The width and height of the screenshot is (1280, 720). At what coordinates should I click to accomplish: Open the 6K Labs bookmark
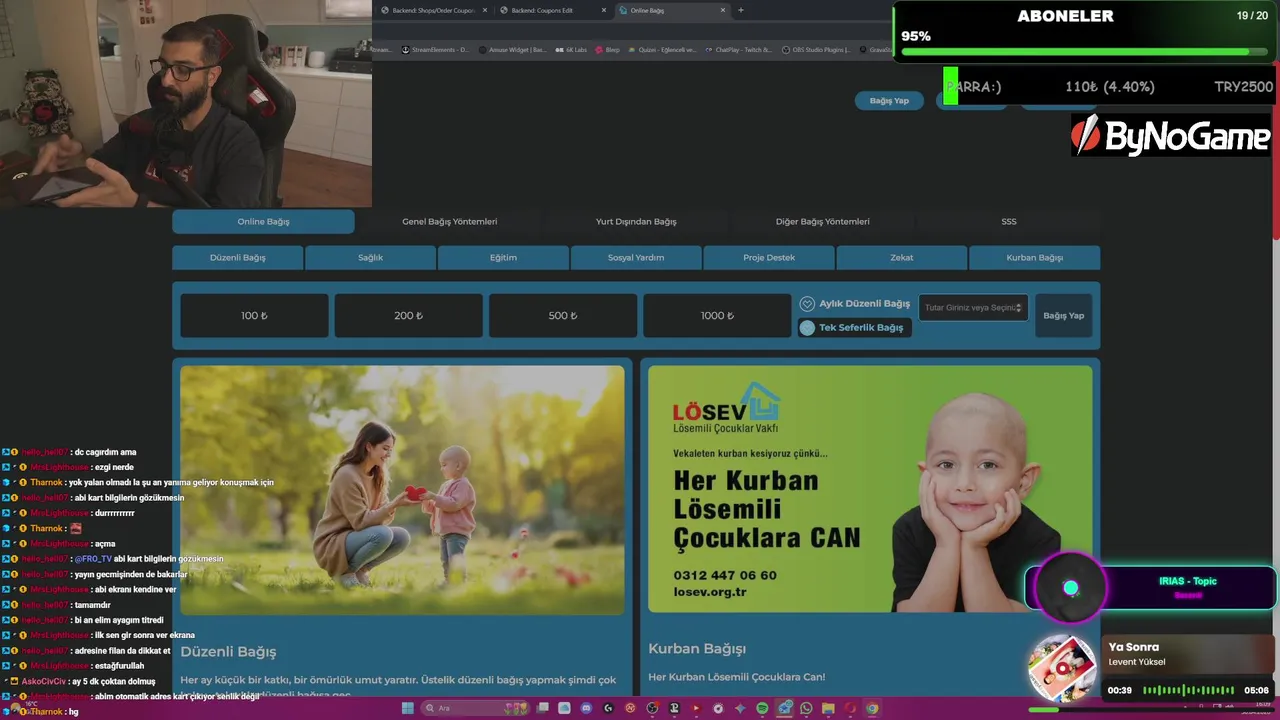pyautogui.click(x=571, y=49)
